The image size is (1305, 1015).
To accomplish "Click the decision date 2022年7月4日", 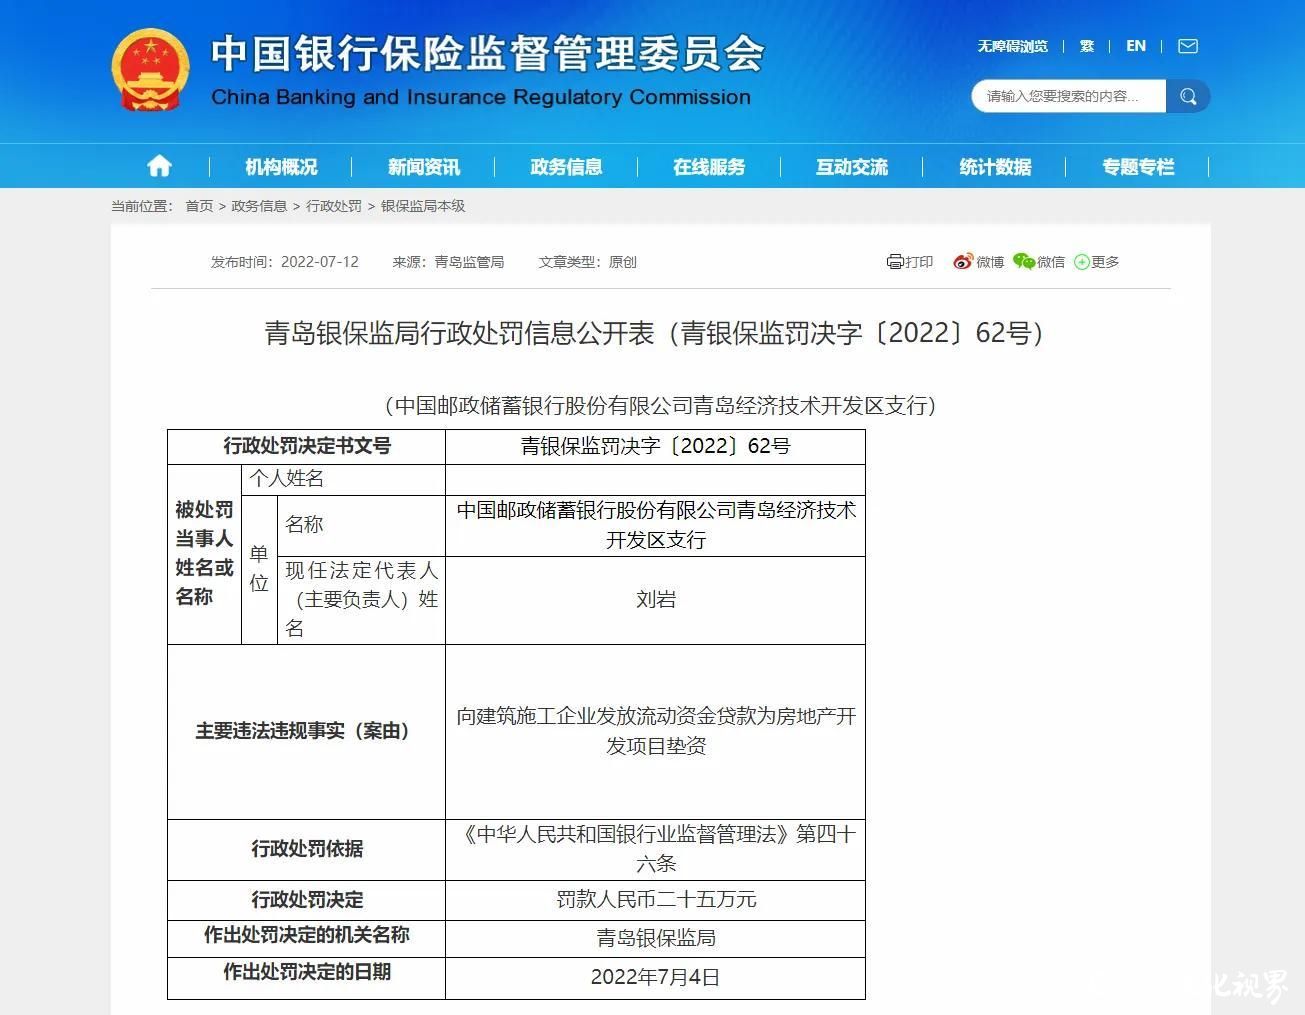I will click(655, 977).
